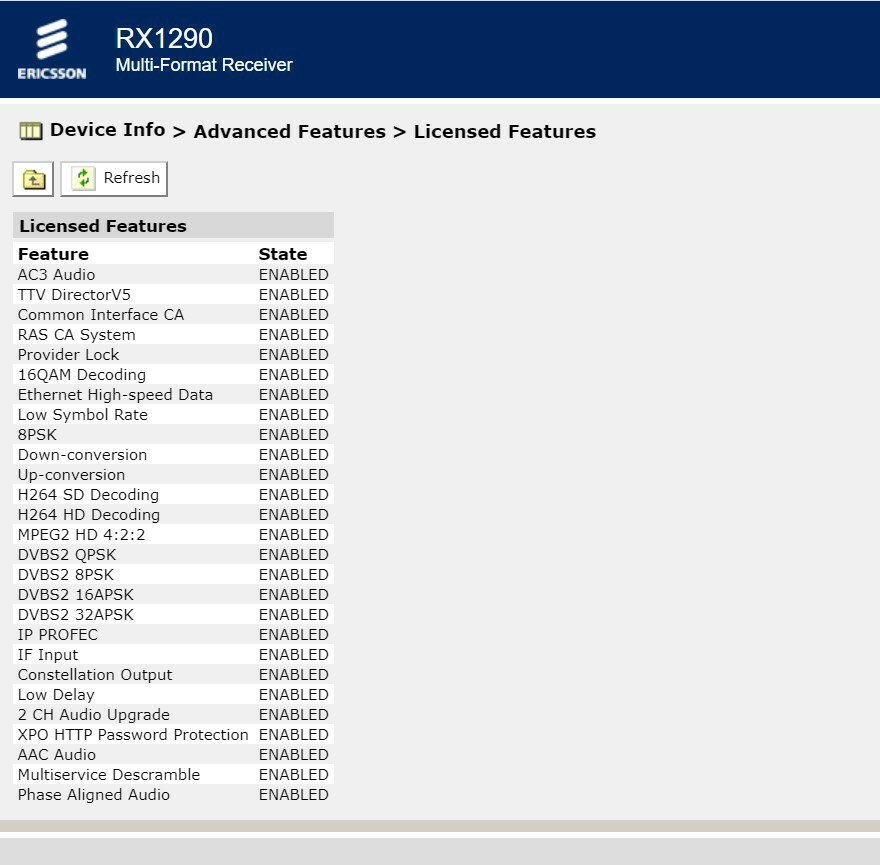The width and height of the screenshot is (880, 865).
Task: Click the up-folder navigation icon button
Action: point(34,179)
